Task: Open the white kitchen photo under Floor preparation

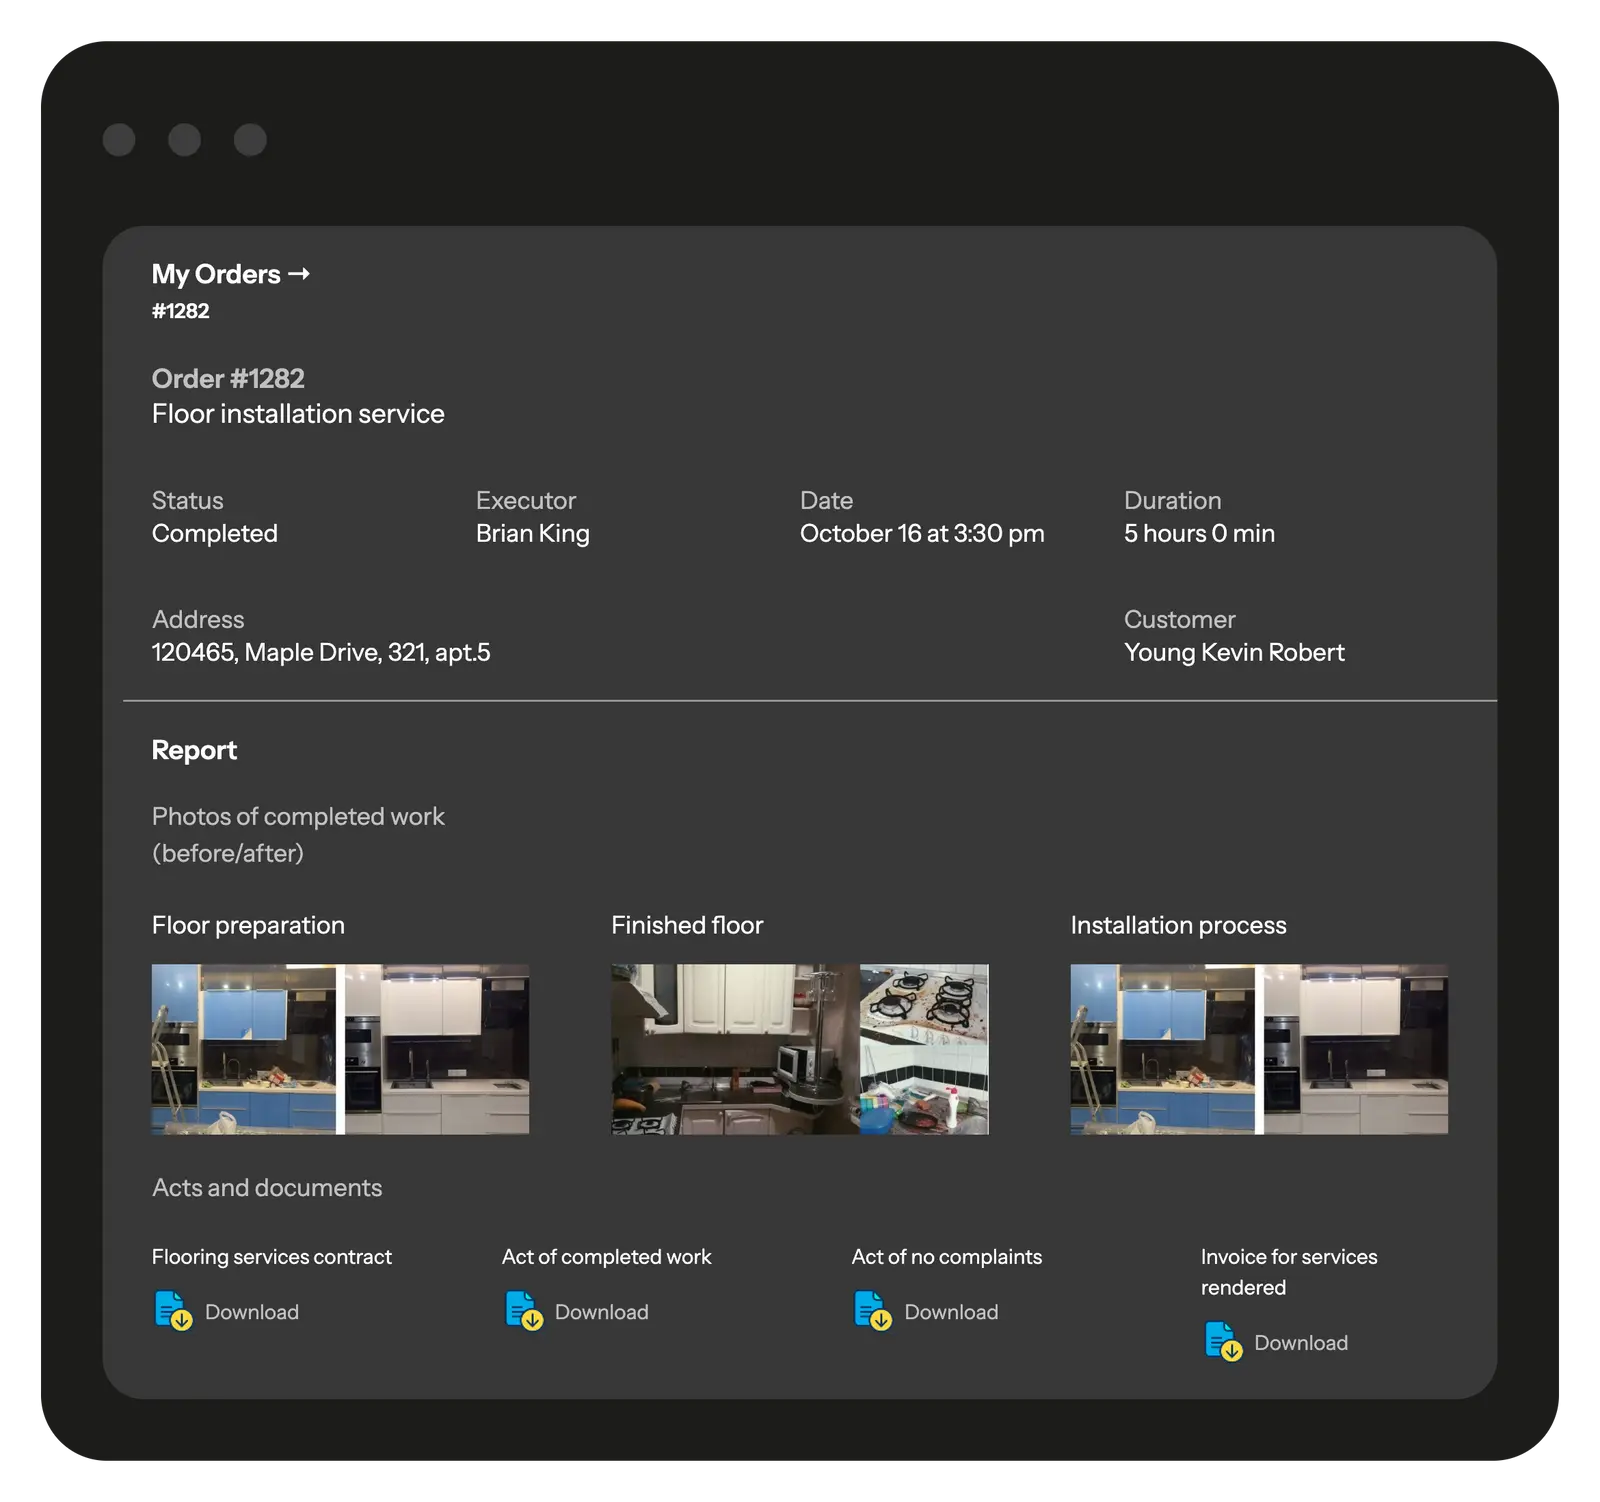Action: (x=437, y=1049)
